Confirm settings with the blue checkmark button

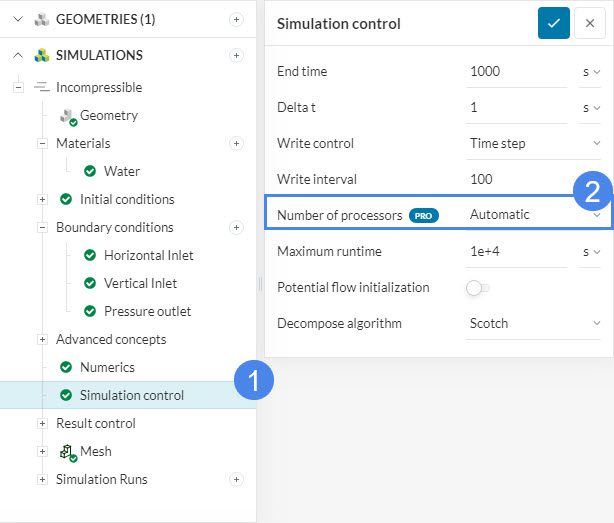(x=553, y=23)
